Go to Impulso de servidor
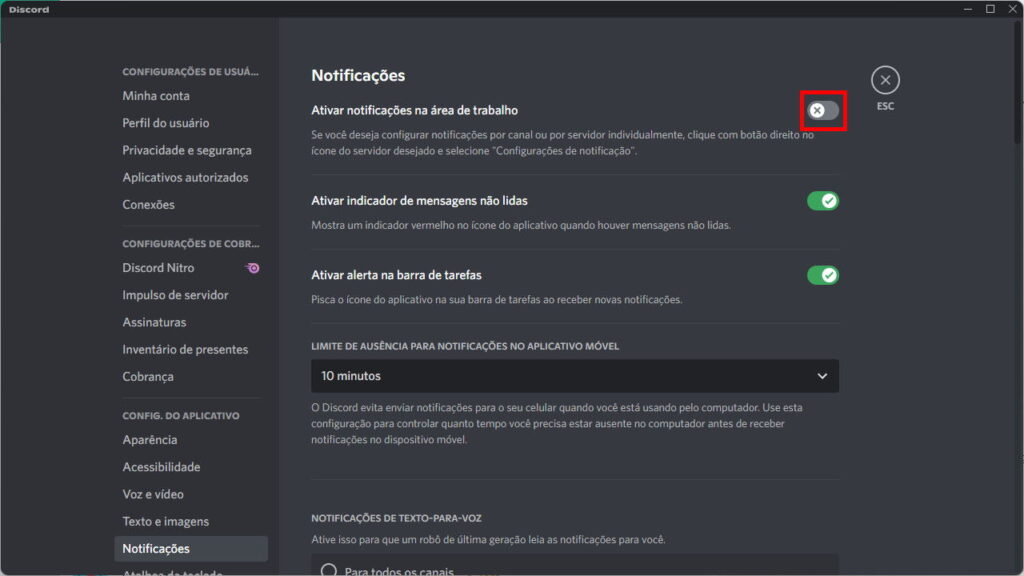1024x576 pixels. click(175, 295)
